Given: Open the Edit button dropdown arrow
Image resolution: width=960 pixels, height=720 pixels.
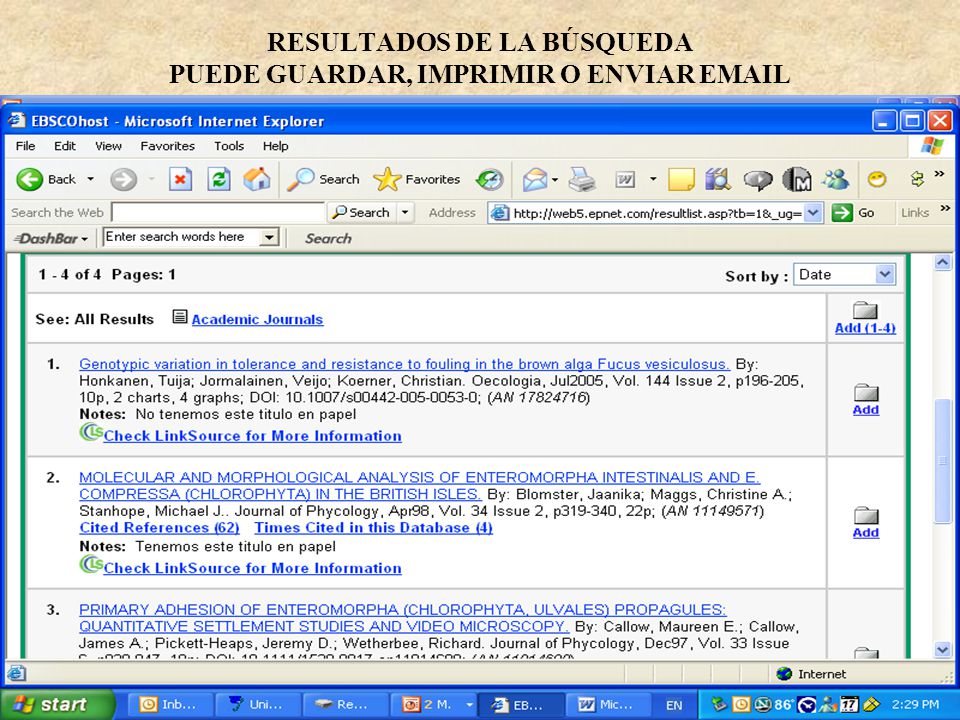Looking at the screenshot, I should [653, 179].
